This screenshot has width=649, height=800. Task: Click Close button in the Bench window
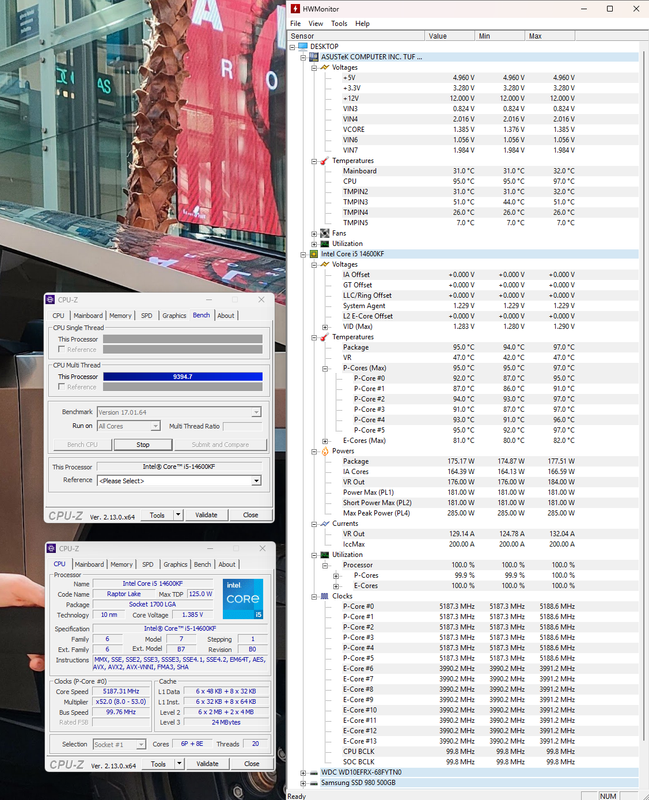coord(251,515)
